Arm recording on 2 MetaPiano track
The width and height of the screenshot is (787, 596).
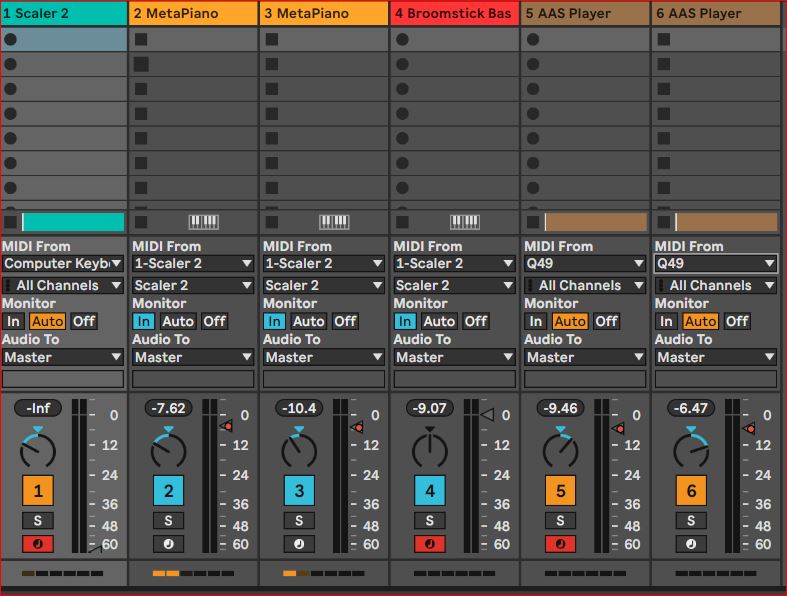[x=168, y=544]
